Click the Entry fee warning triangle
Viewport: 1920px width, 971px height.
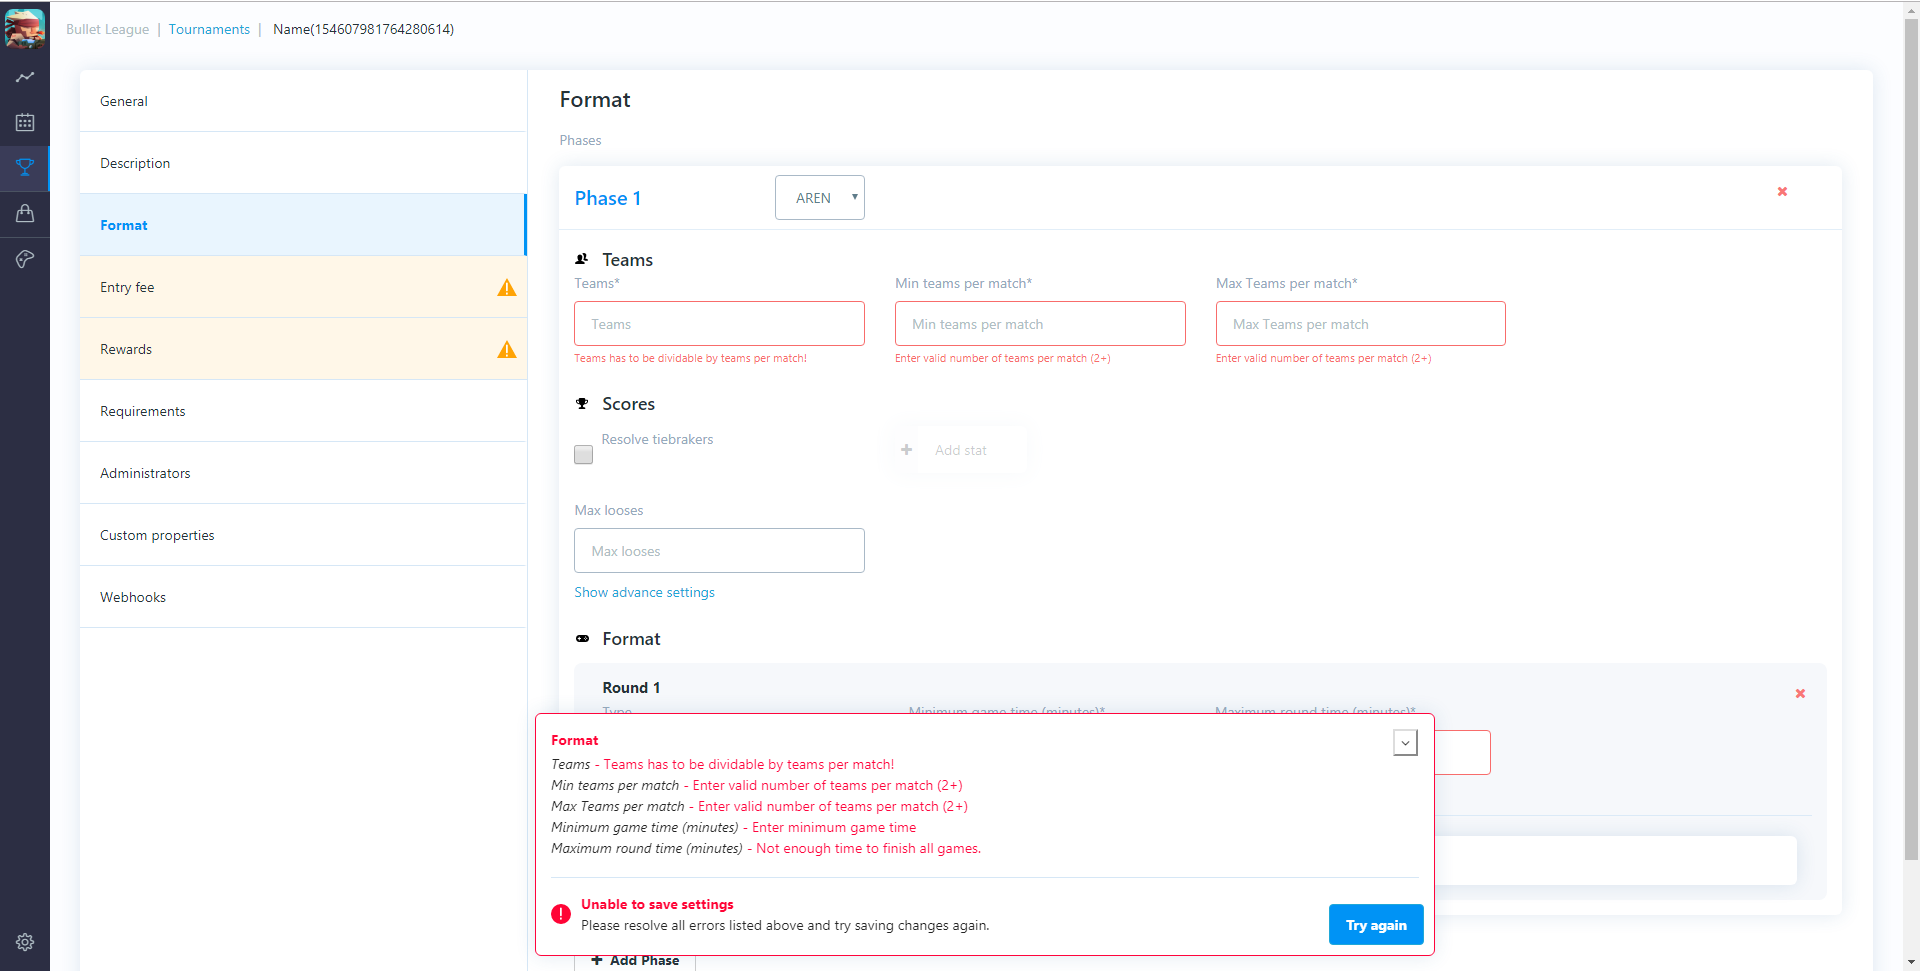507,288
